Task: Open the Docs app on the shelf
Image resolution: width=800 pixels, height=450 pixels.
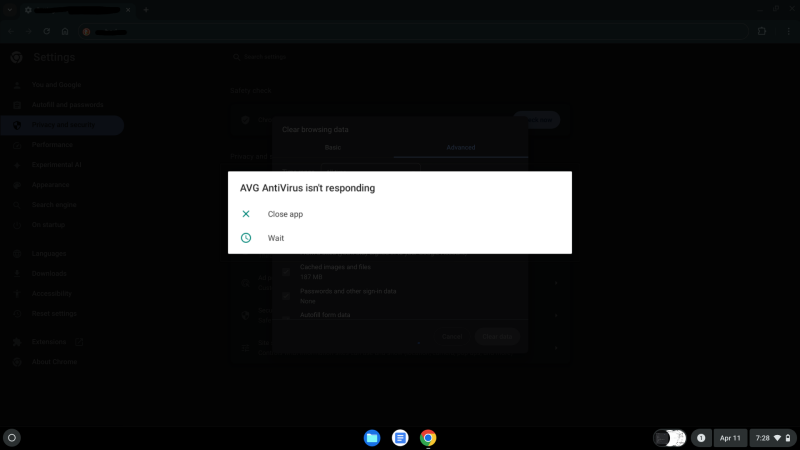Action: [x=400, y=438]
